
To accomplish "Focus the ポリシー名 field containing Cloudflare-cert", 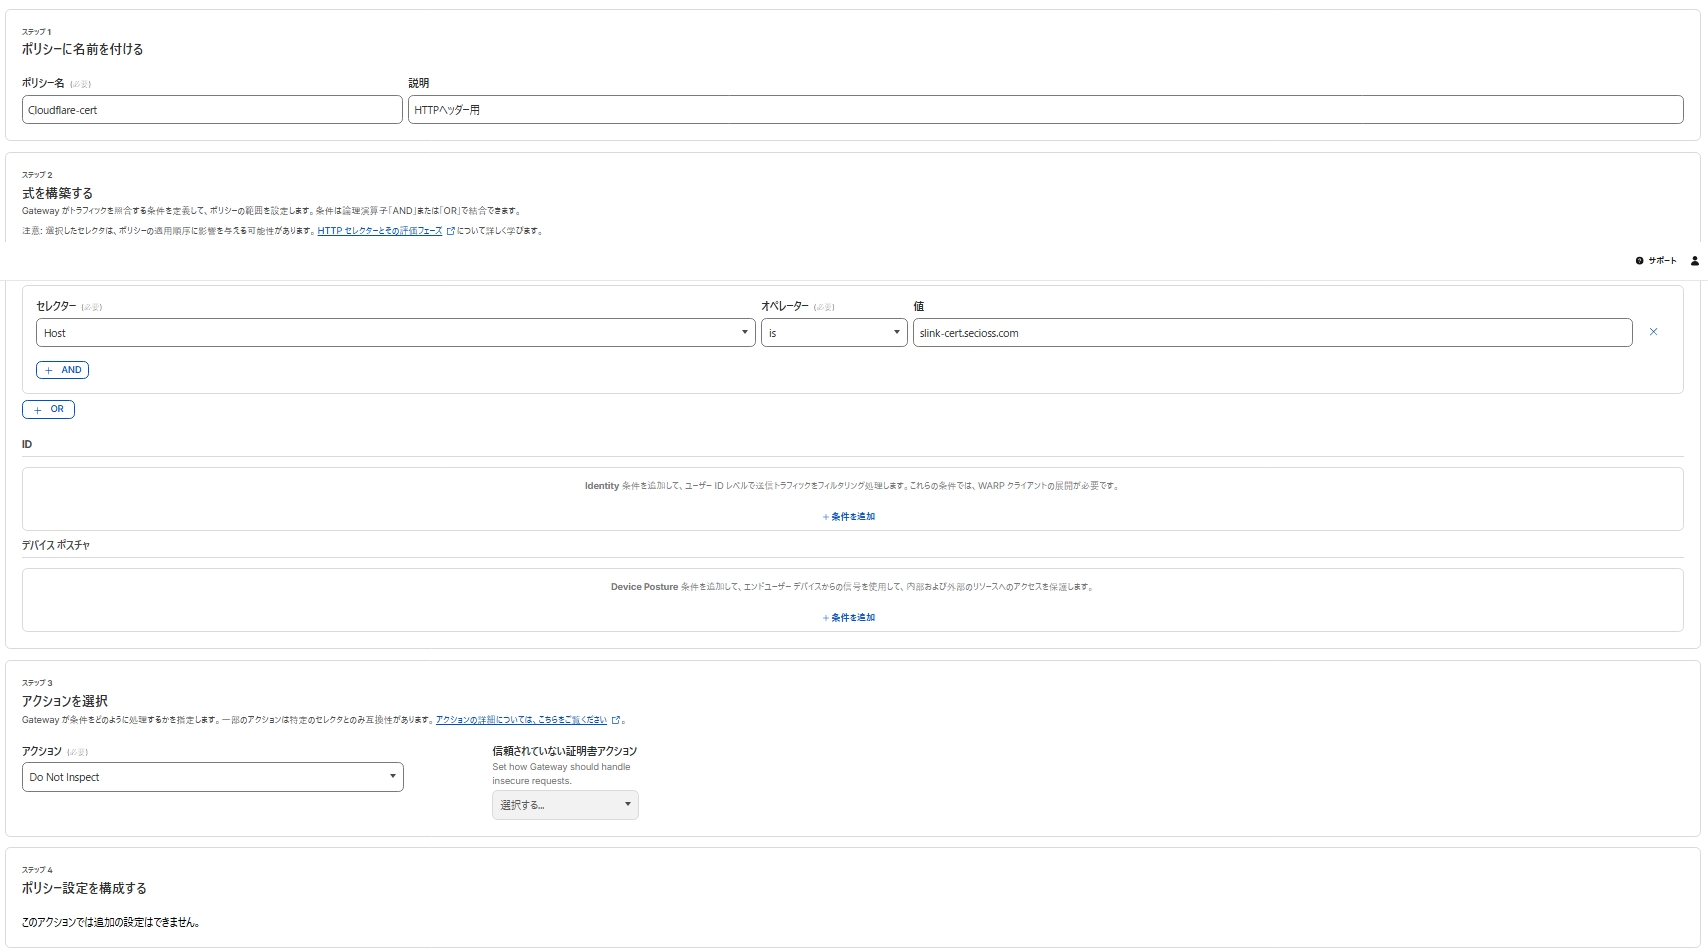I will (212, 110).
